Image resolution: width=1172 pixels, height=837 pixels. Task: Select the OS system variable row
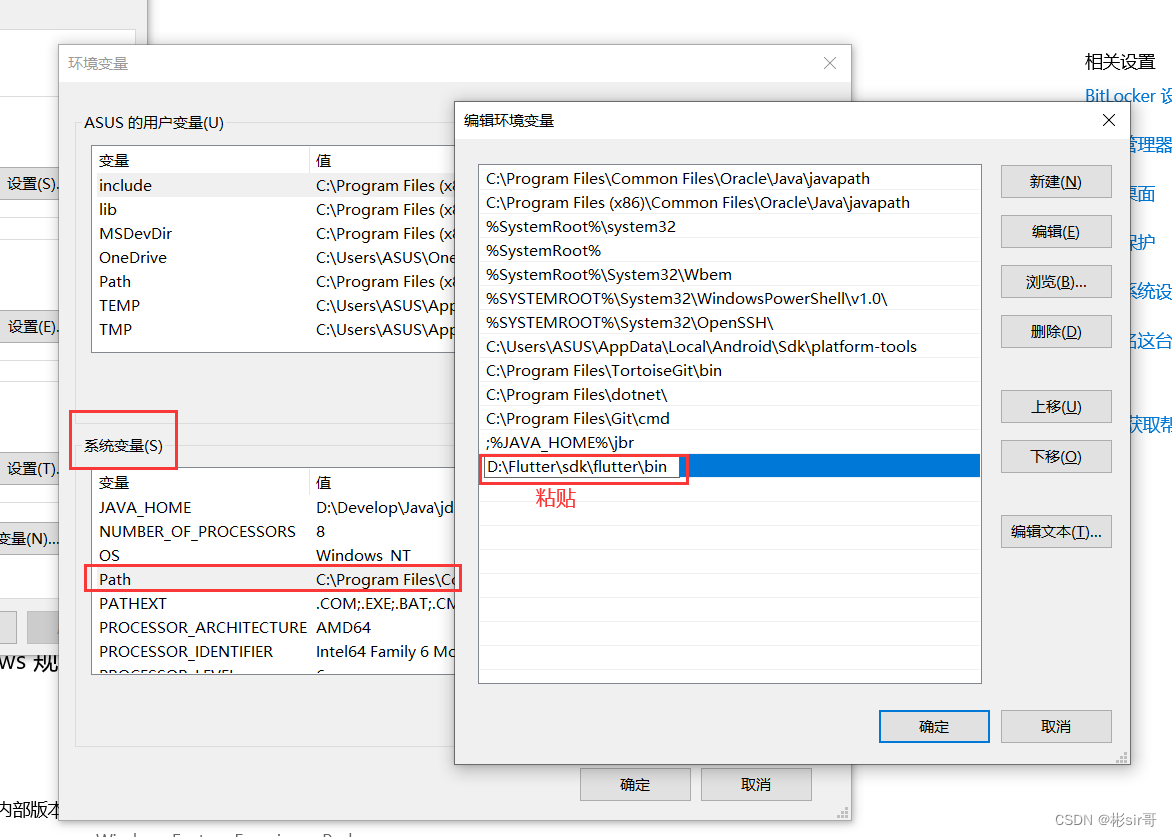pyautogui.click(x=274, y=555)
